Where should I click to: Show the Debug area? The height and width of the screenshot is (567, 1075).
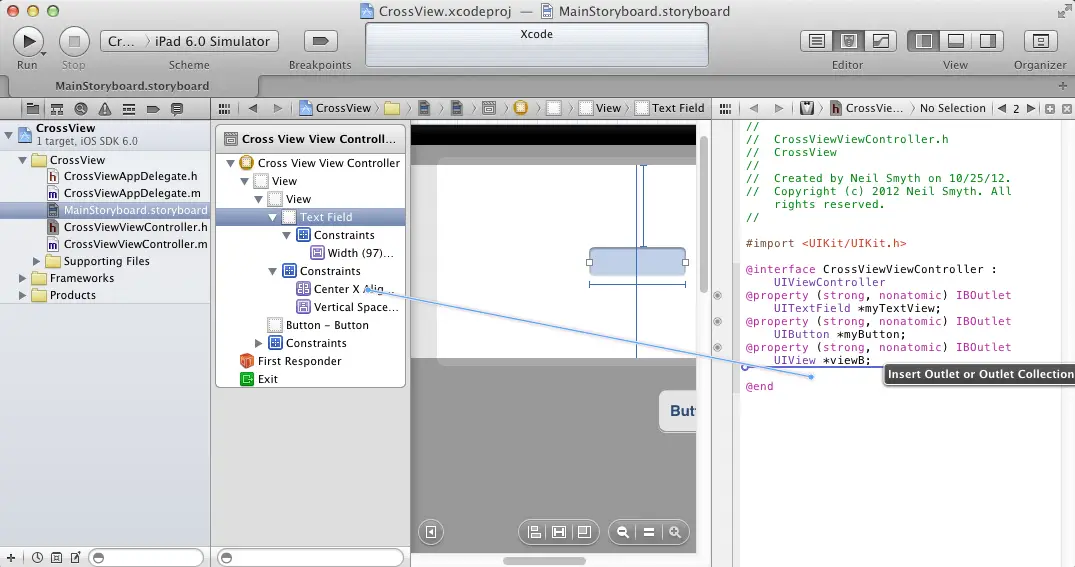coord(956,41)
